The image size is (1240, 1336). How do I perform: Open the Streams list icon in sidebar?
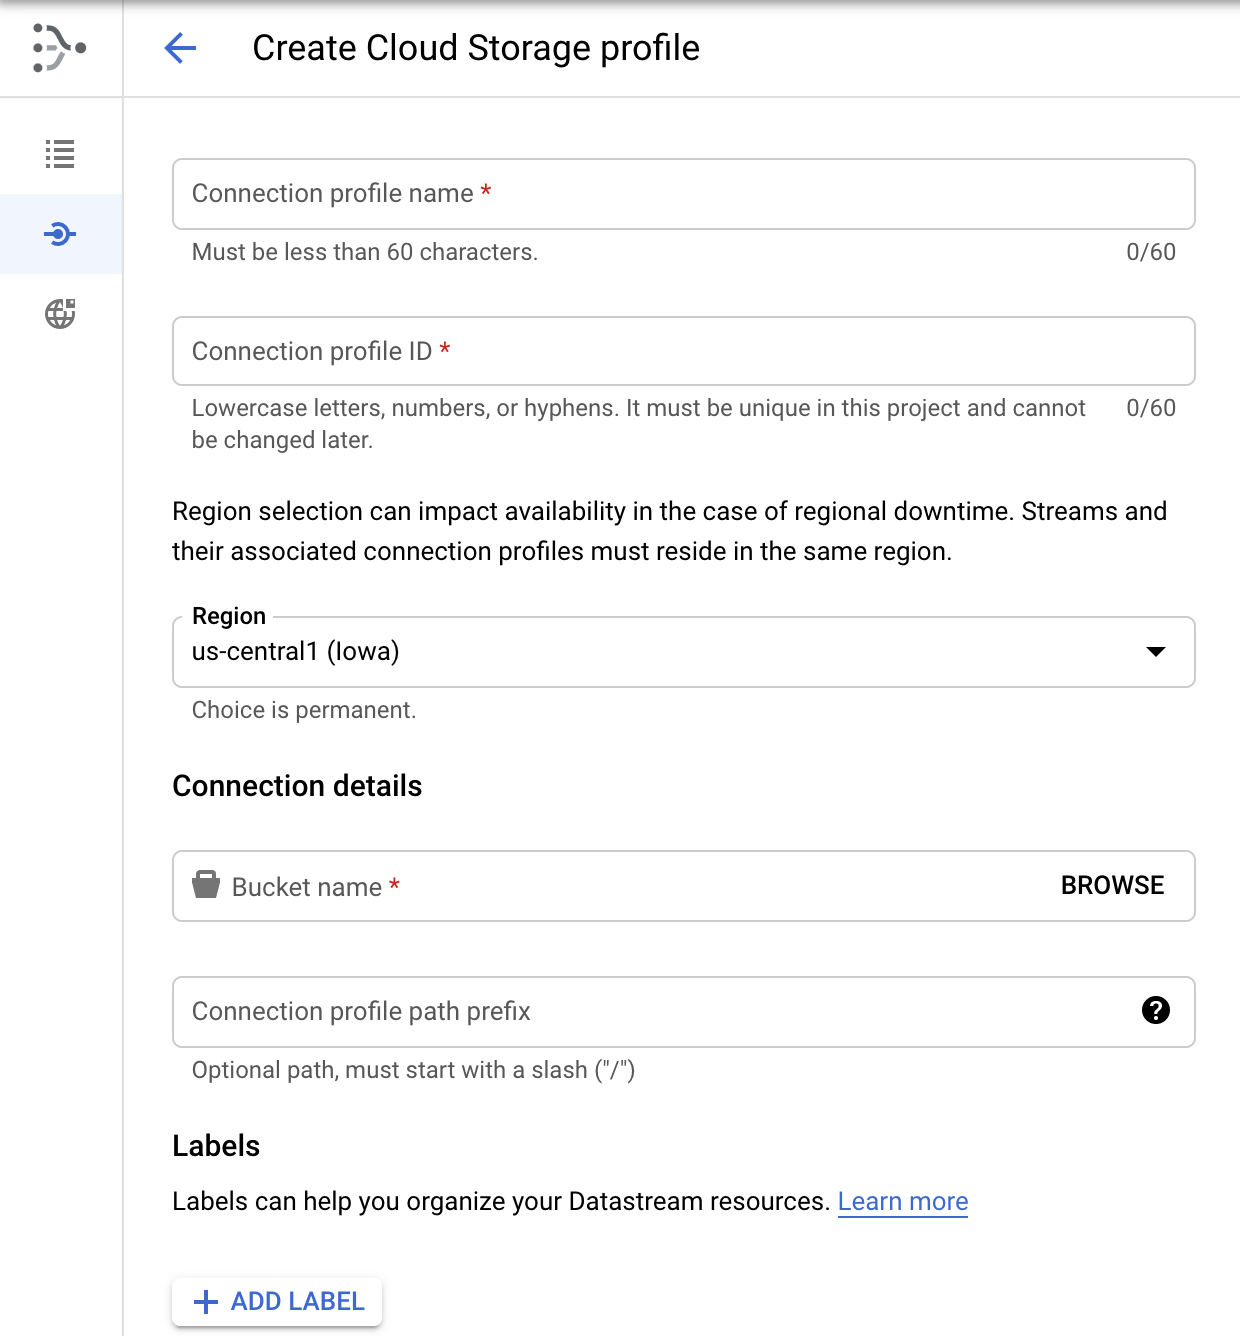tap(60, 155)
